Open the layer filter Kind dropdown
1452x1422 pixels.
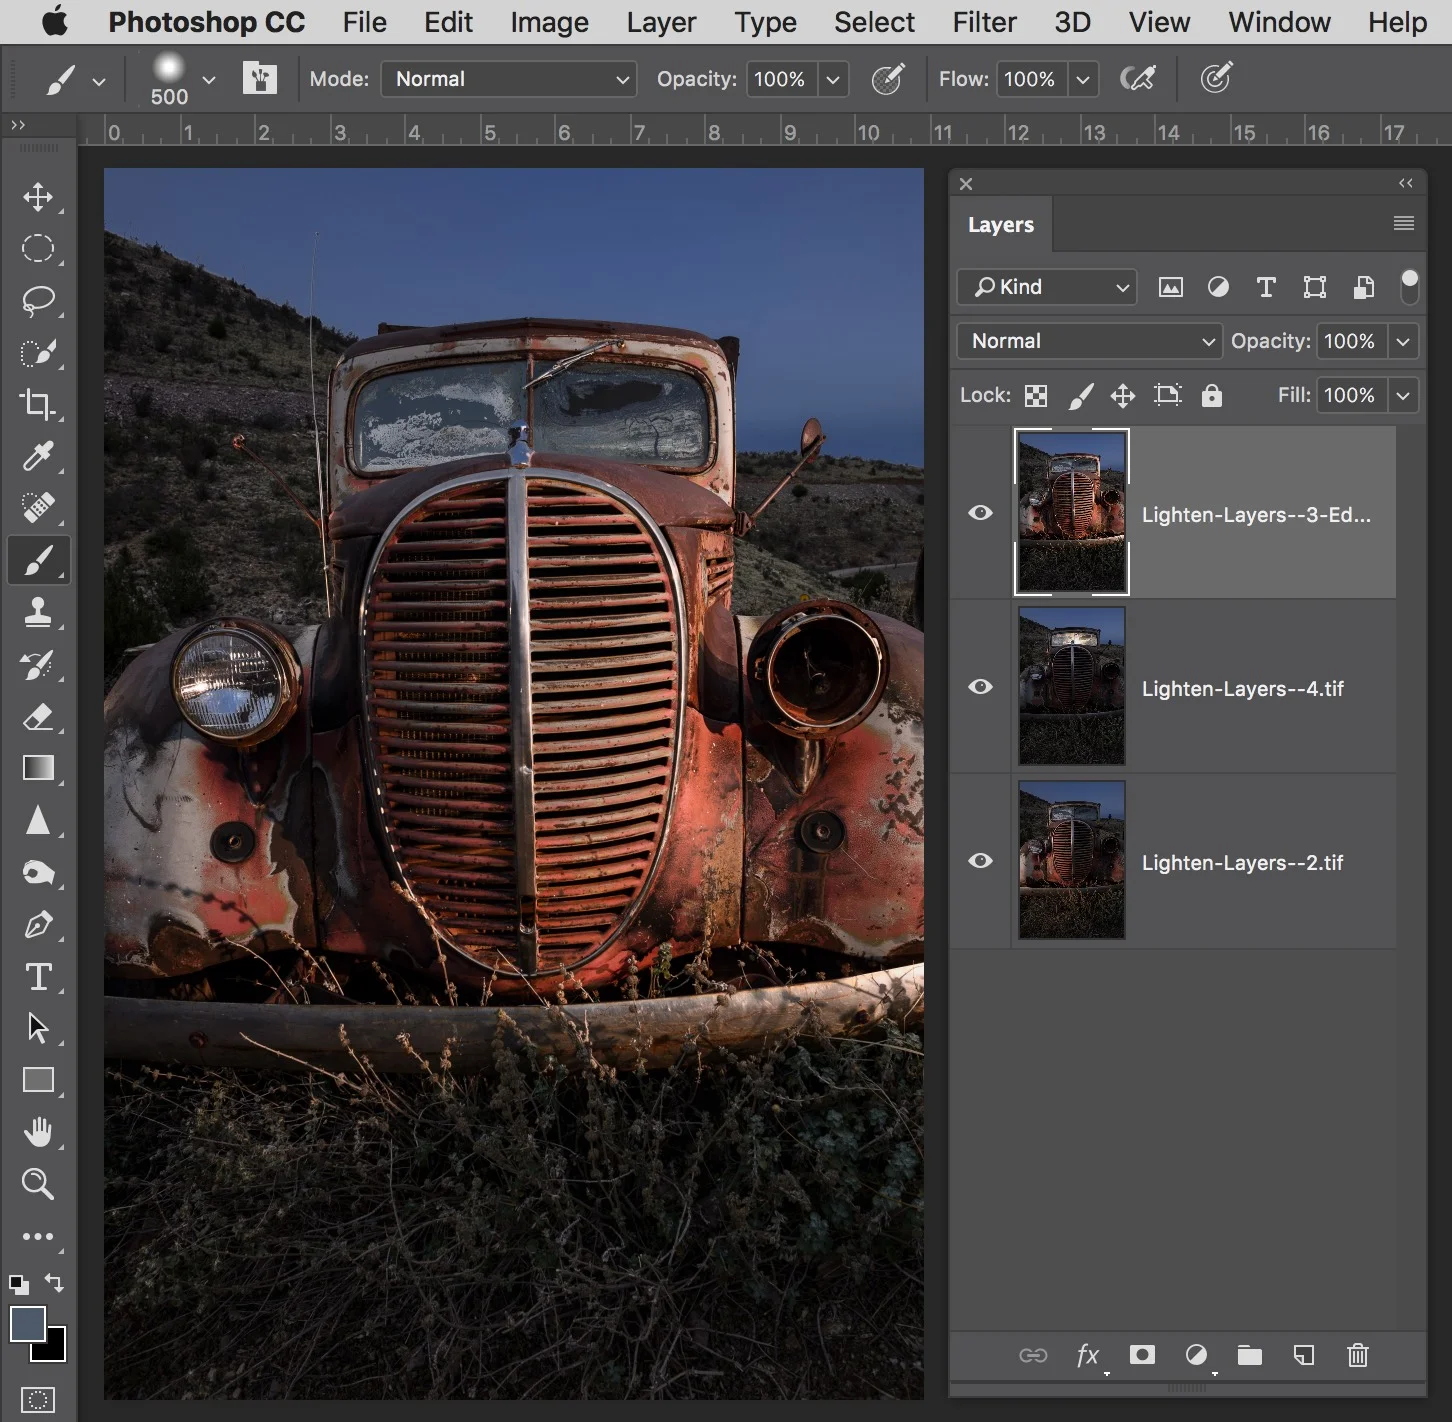1047,287
